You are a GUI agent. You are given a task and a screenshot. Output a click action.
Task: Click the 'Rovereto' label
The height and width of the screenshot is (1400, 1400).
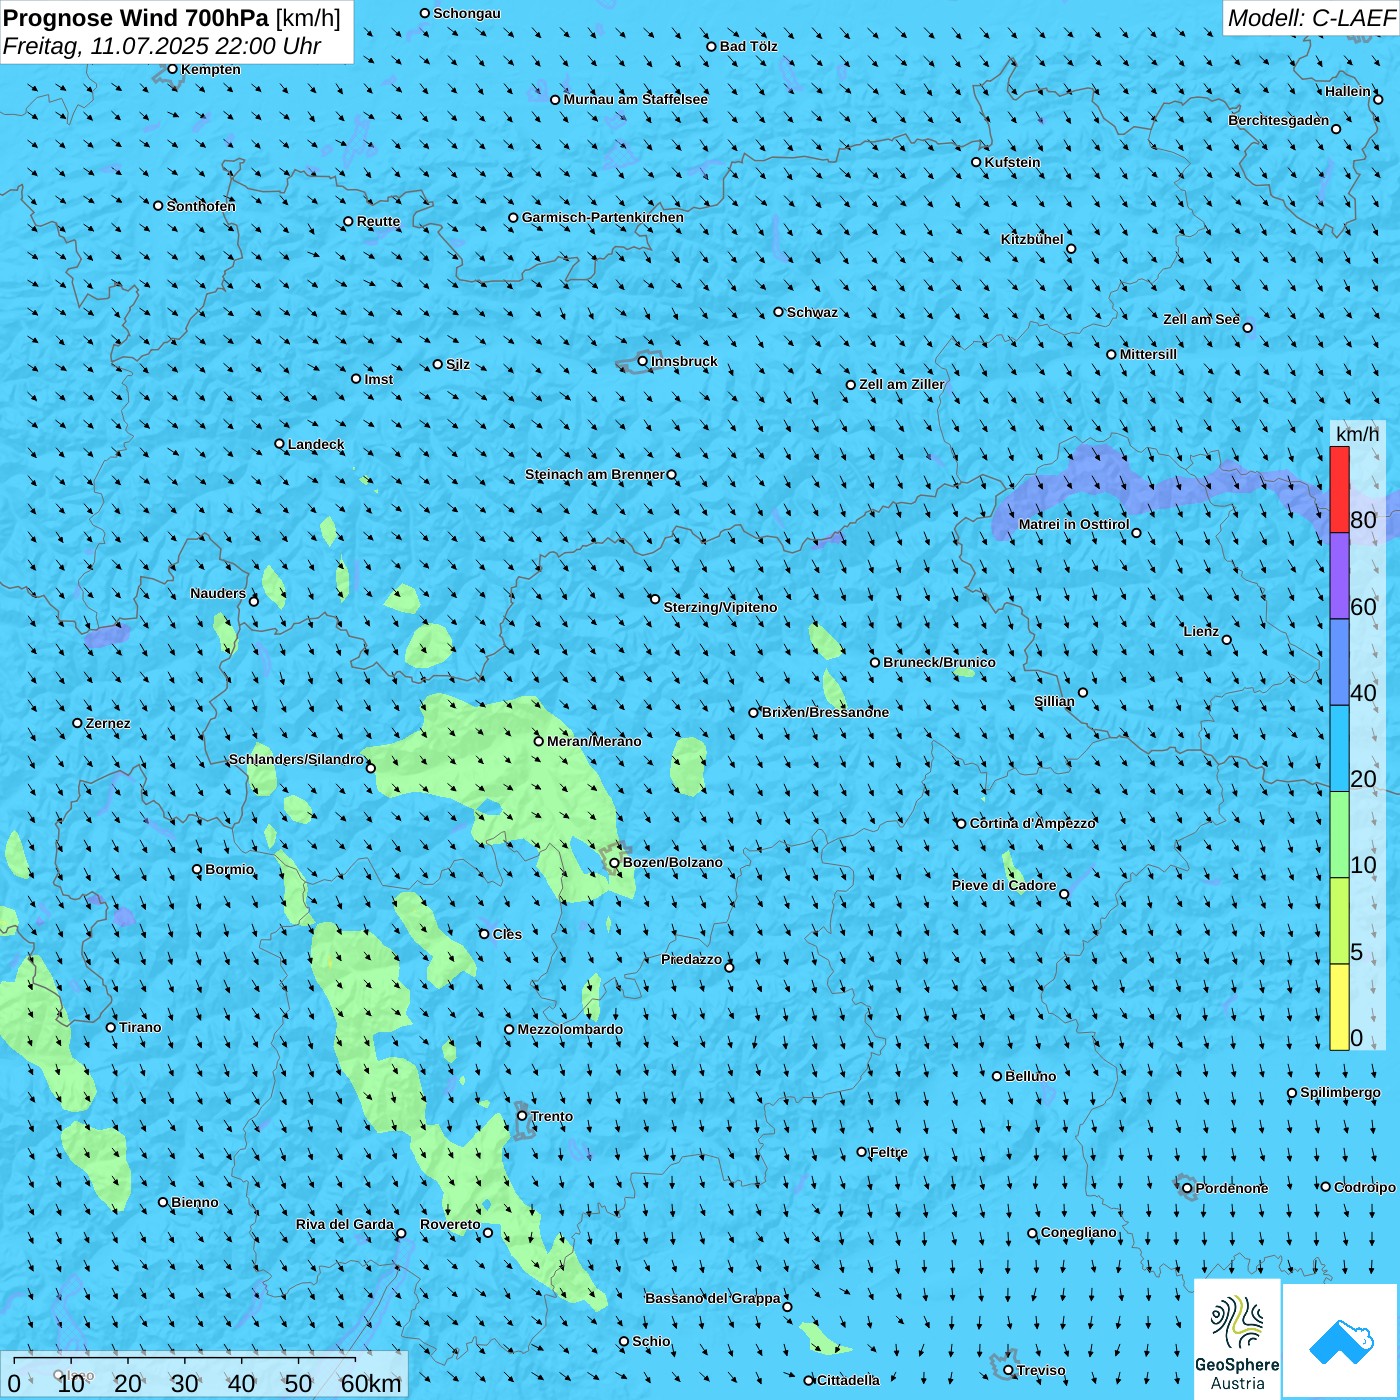point(450,1224)
